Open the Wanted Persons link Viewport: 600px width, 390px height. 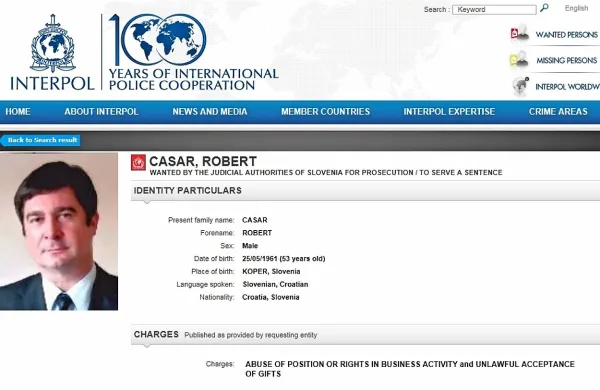[566, 35]
